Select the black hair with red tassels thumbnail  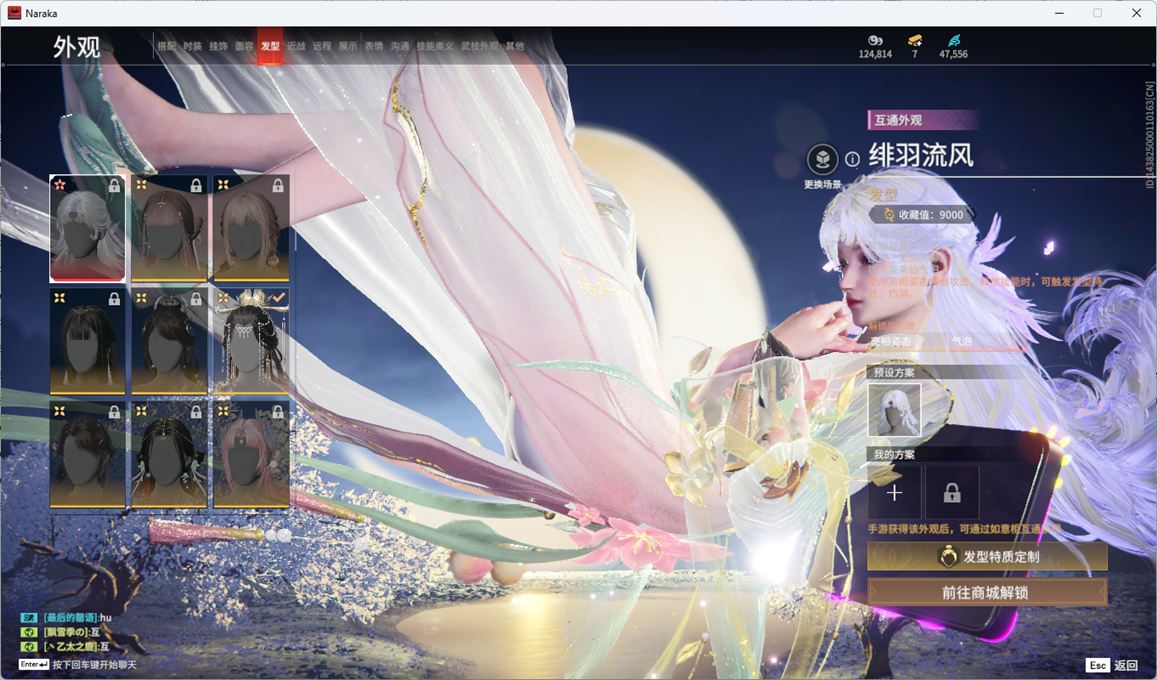pos(169,455)
